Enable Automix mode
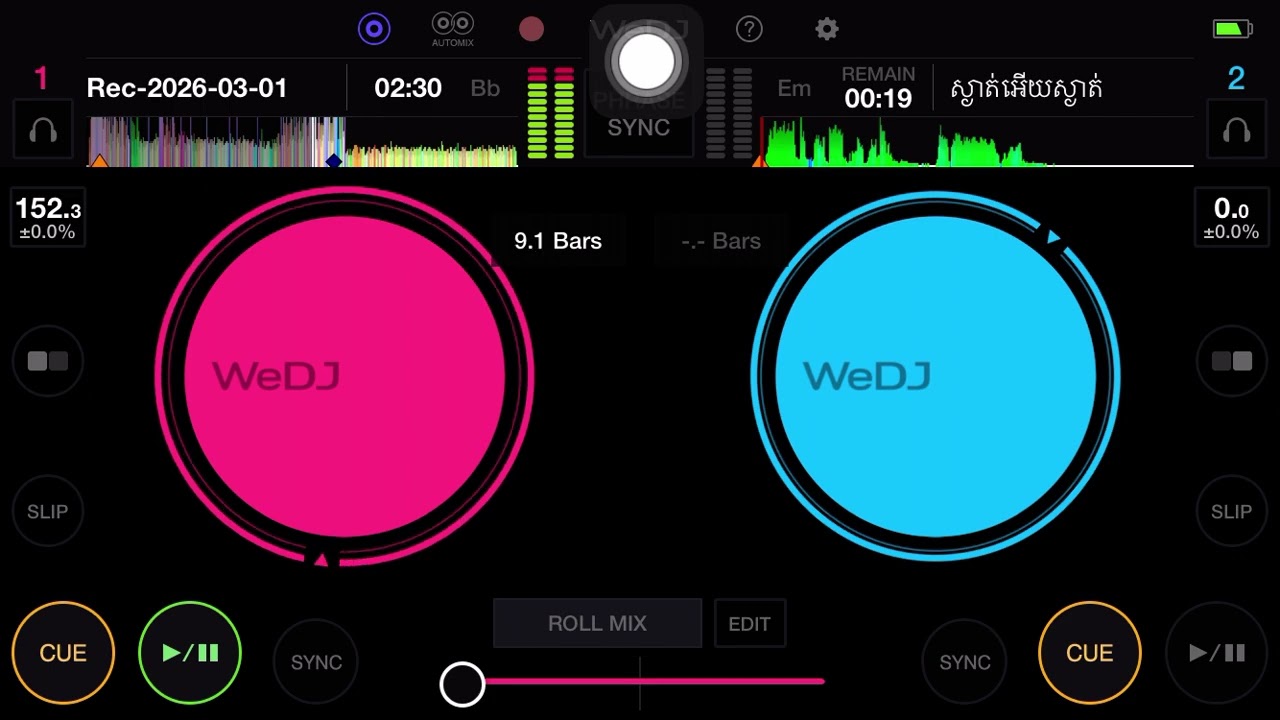Image resolution: width=1280 pixels, height=720 pixels. (x=453, y=29)
